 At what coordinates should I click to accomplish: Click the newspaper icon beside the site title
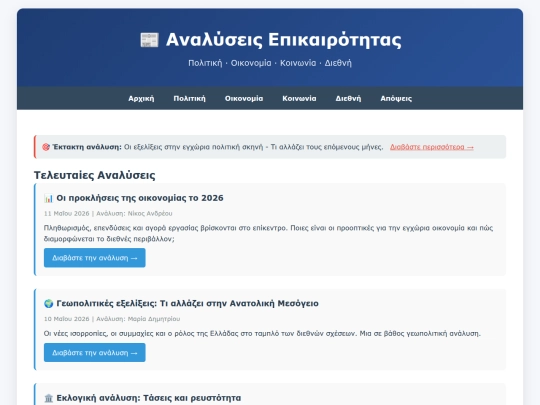149,40
